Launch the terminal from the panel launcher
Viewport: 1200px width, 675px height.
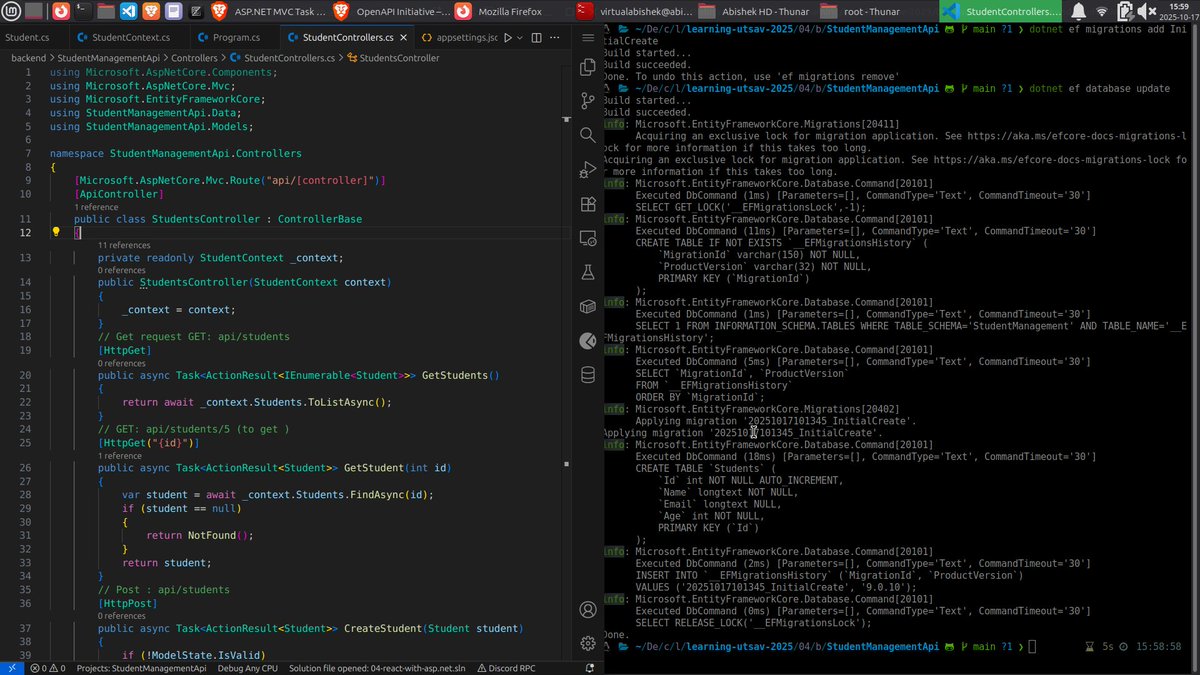click(84, 12)
